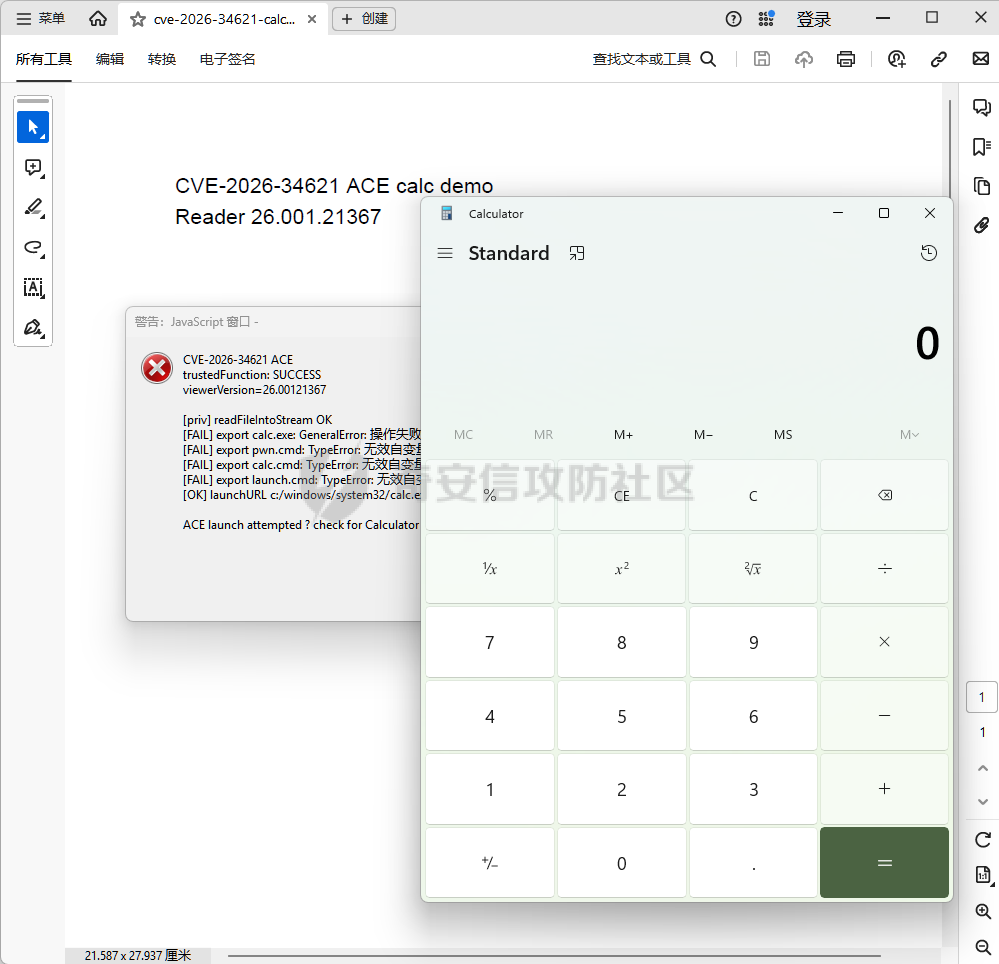
Task: Click the x² square key
Action: [x=622, y=568]
